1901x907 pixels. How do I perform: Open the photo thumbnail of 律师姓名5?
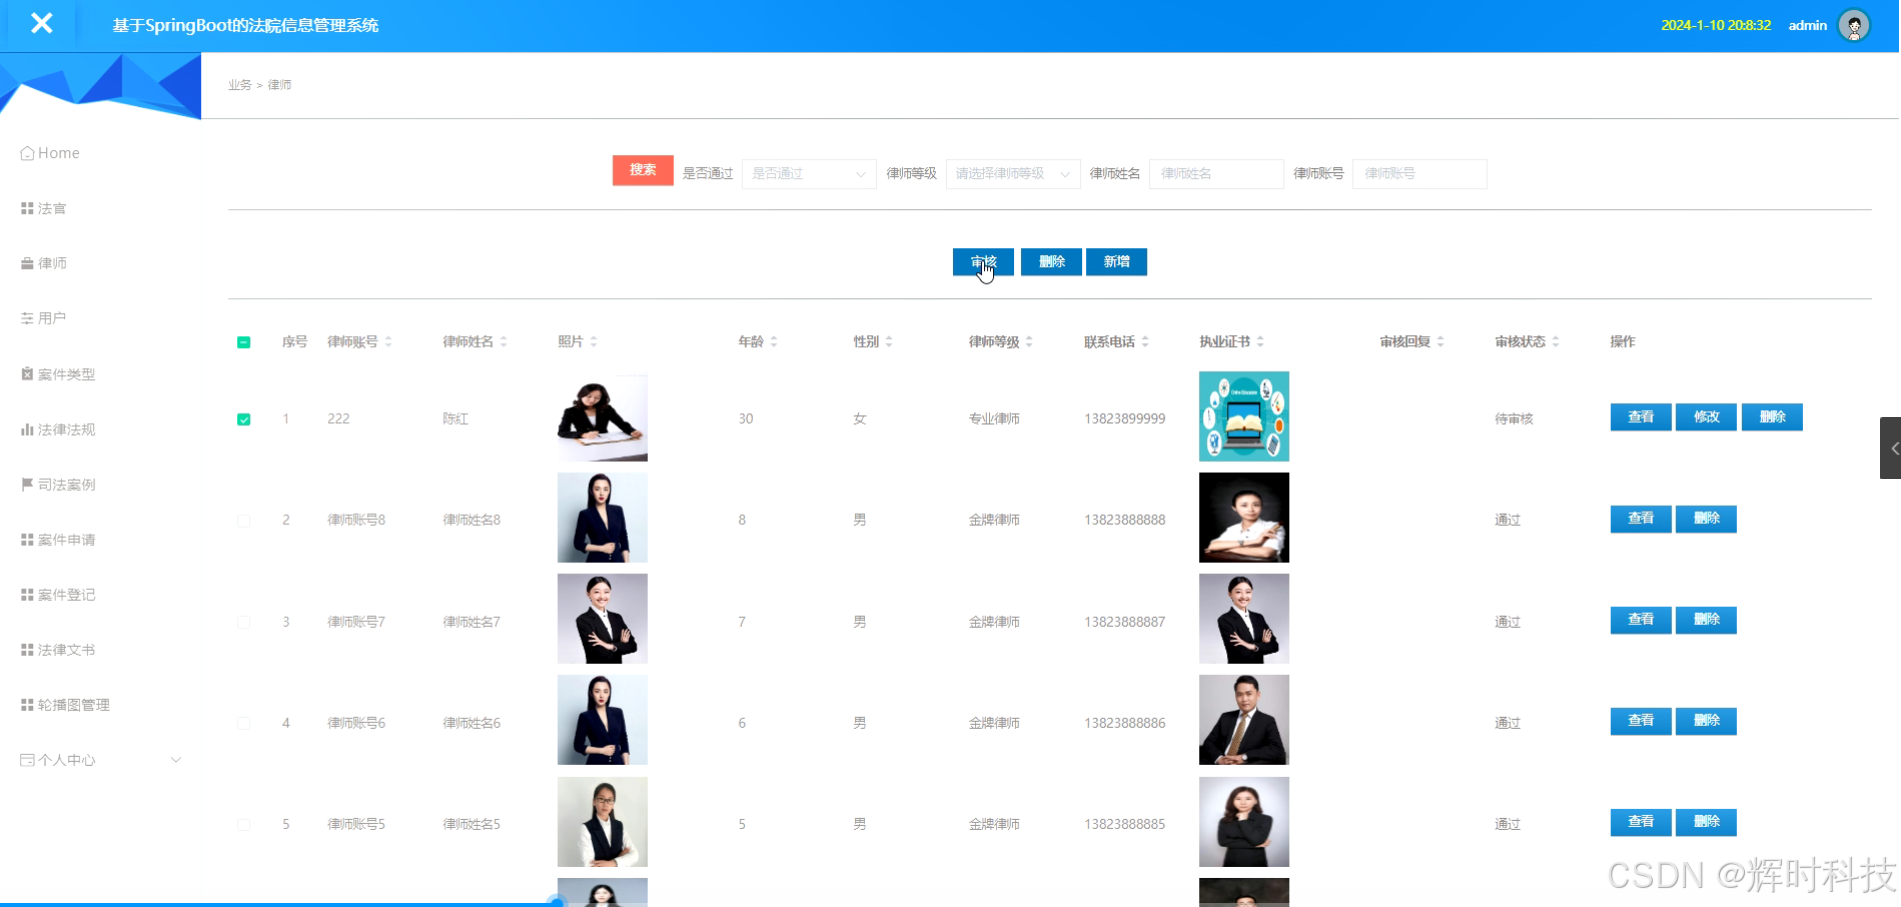pyautogui.click(x=602, y=822)
